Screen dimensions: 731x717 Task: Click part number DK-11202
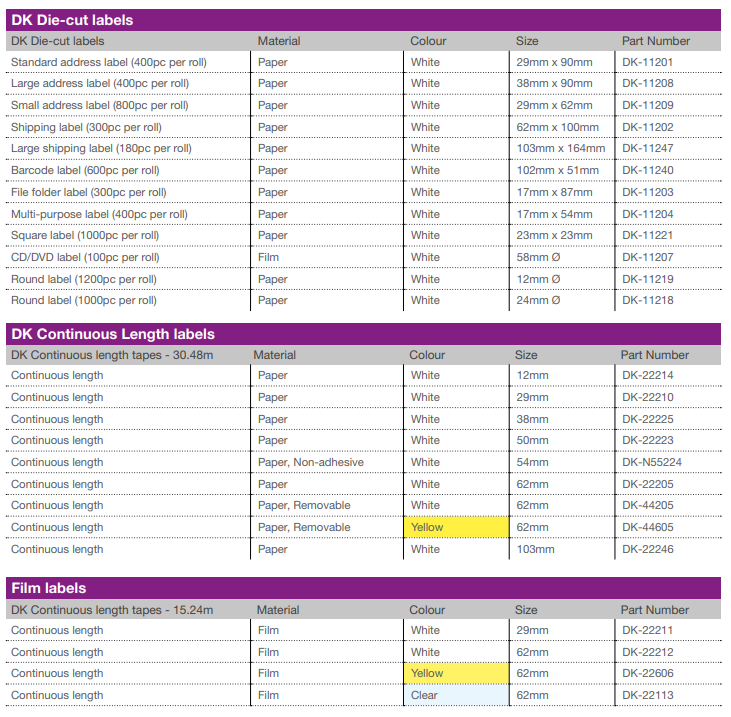[648, 127]
